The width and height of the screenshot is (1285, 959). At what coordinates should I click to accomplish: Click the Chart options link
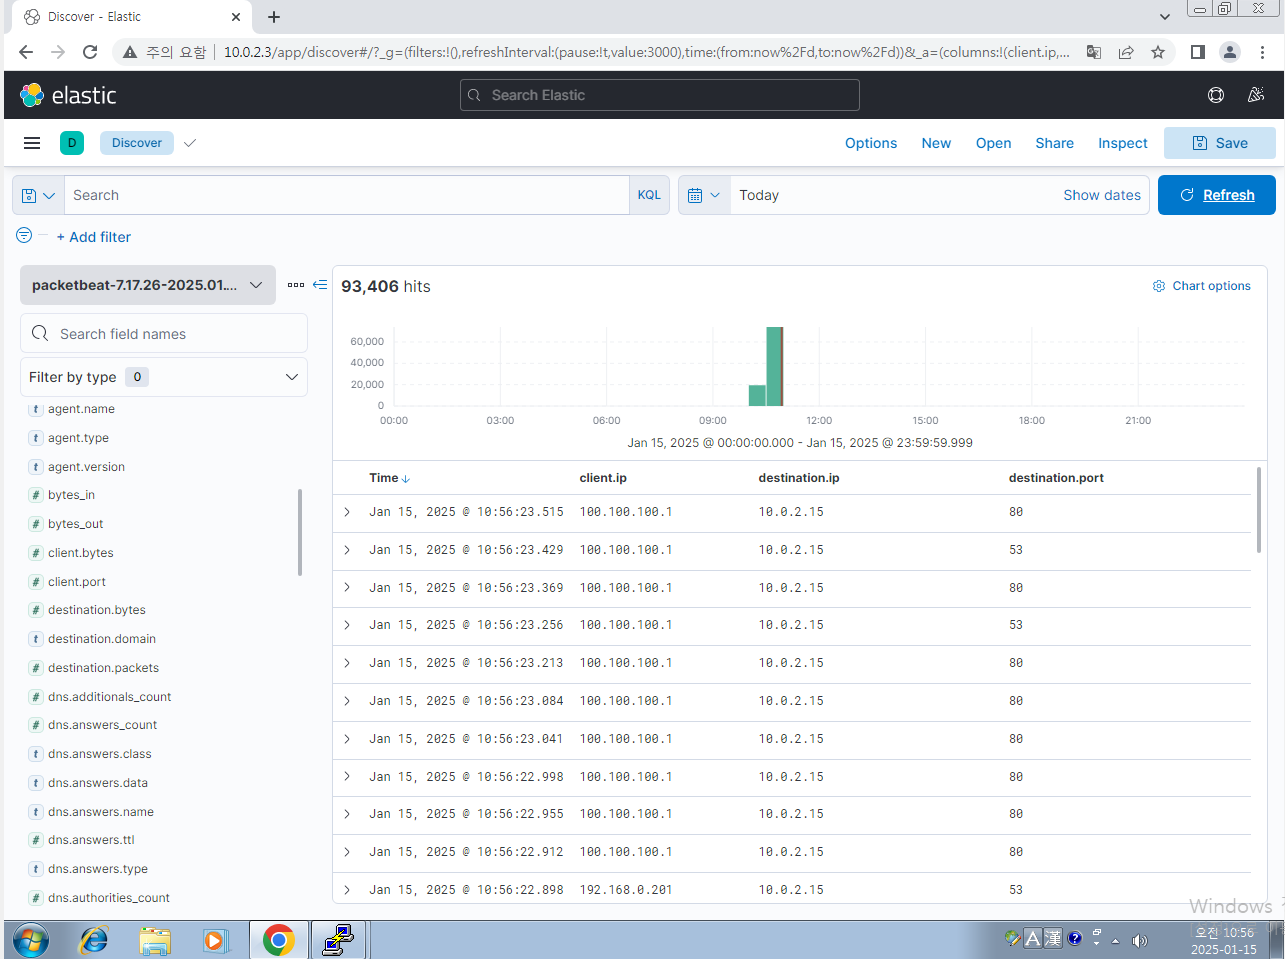click(1211, 286)
